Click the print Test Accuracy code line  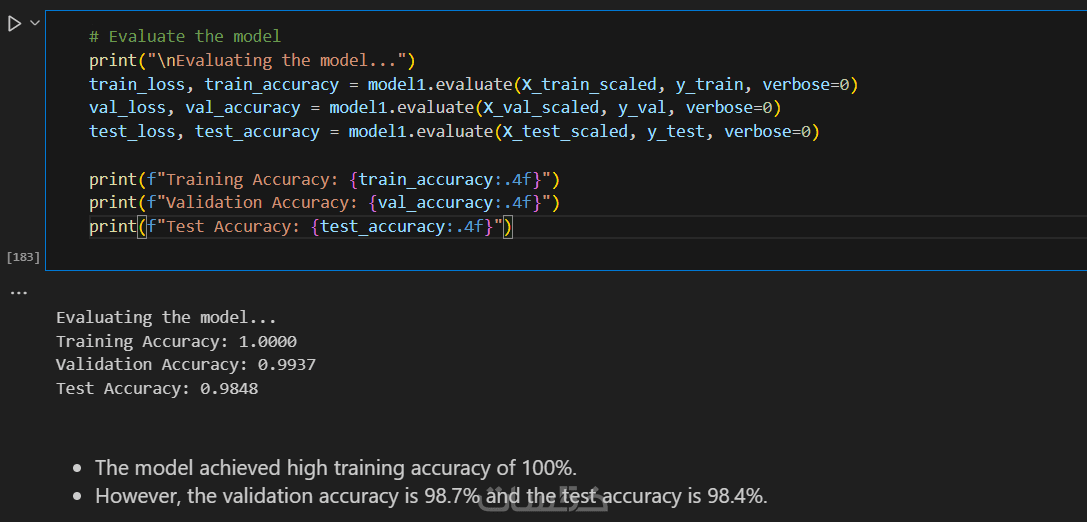click(300, 227)
